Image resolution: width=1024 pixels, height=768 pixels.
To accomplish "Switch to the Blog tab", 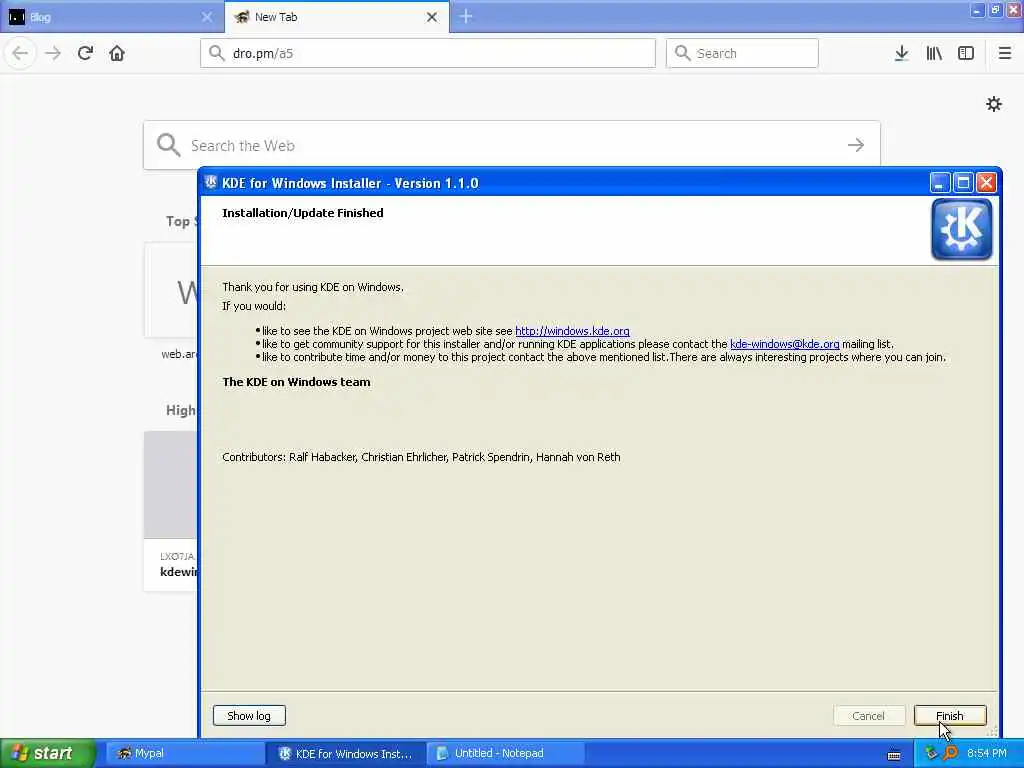I will pyautogui.click(x=111, y=17).
